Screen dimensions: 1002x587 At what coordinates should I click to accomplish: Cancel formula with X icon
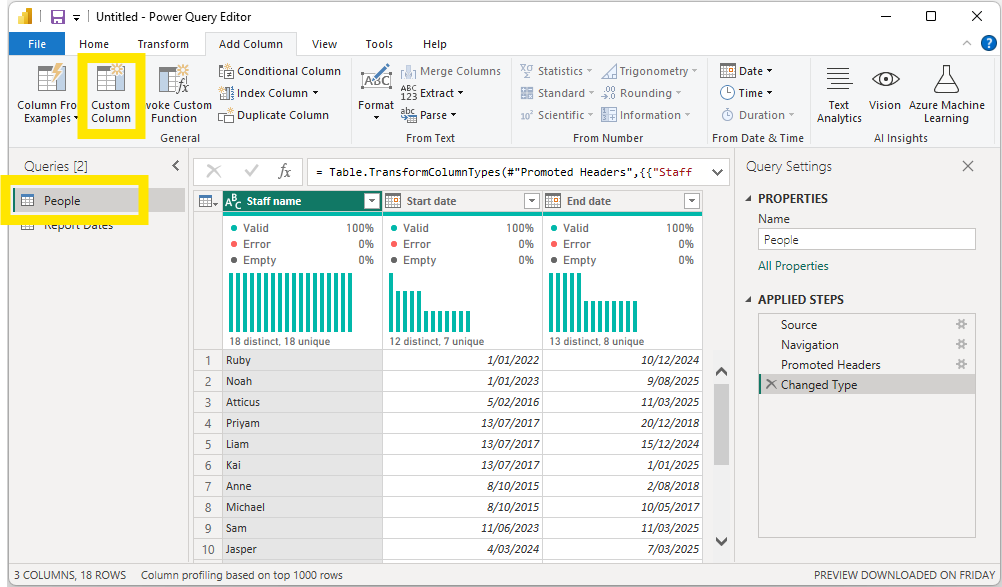coord(214,171)
